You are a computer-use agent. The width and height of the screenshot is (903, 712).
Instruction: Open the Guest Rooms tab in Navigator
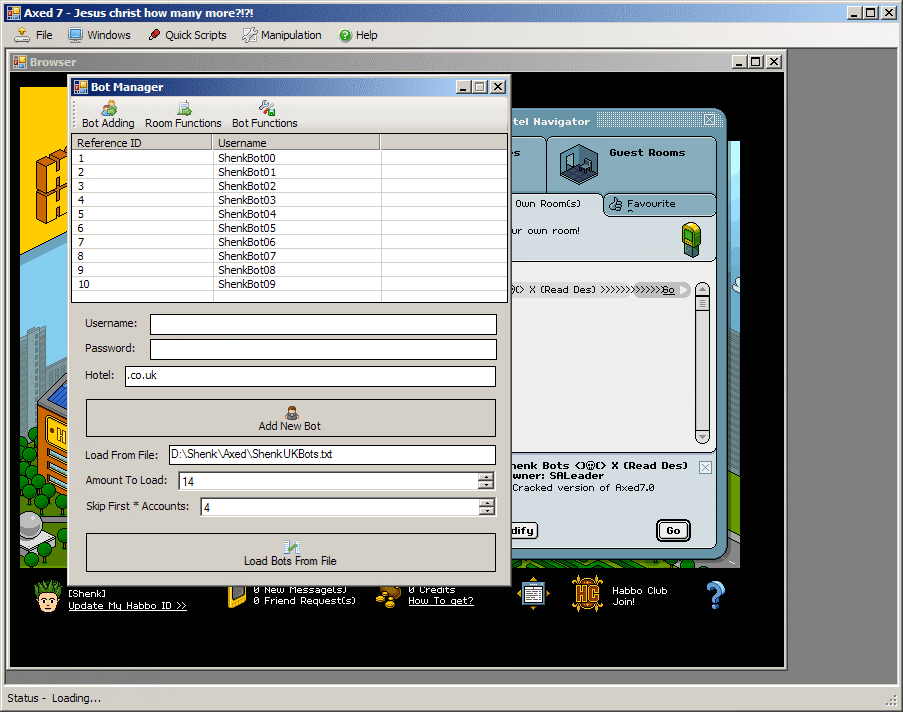(x=631, y=165)
